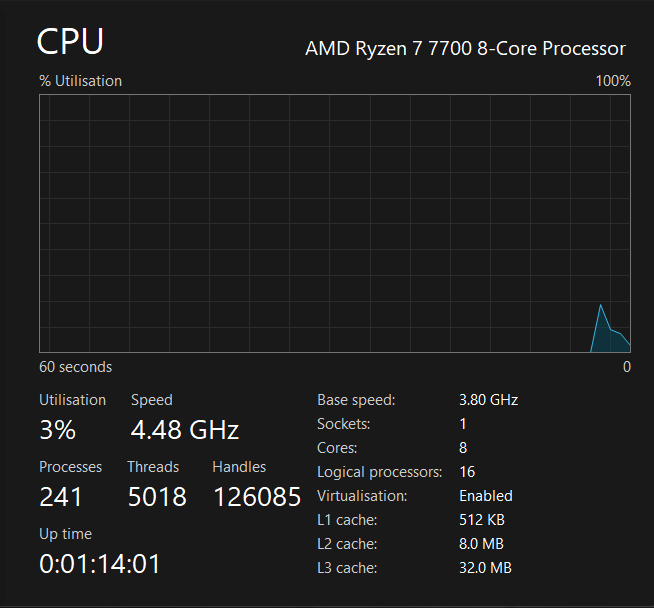Click the Sockets value
This screenshot has height=608, width=654.
[463, 424]
